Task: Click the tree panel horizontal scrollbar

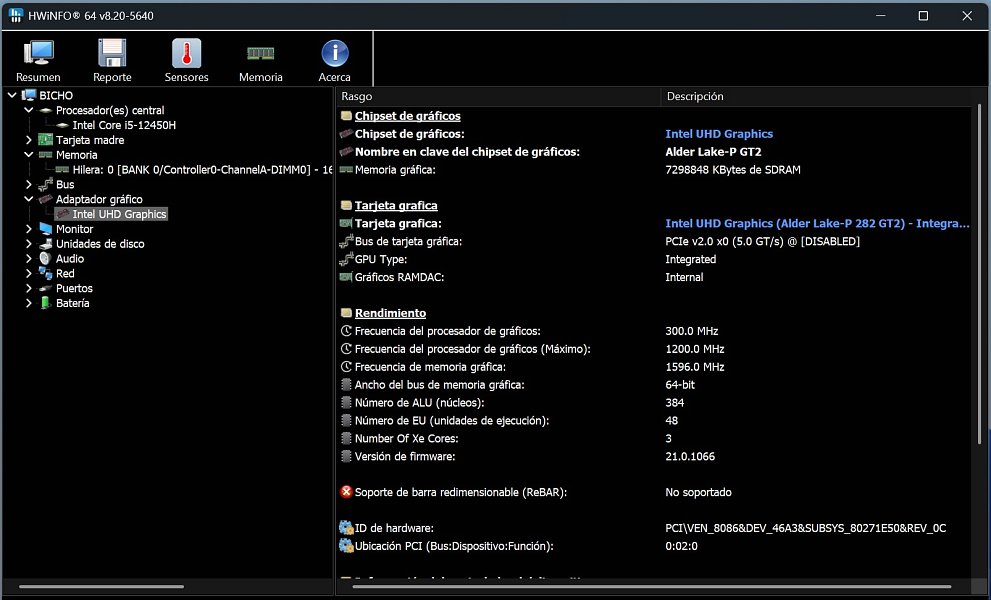Action: click(x=101, y=587)
